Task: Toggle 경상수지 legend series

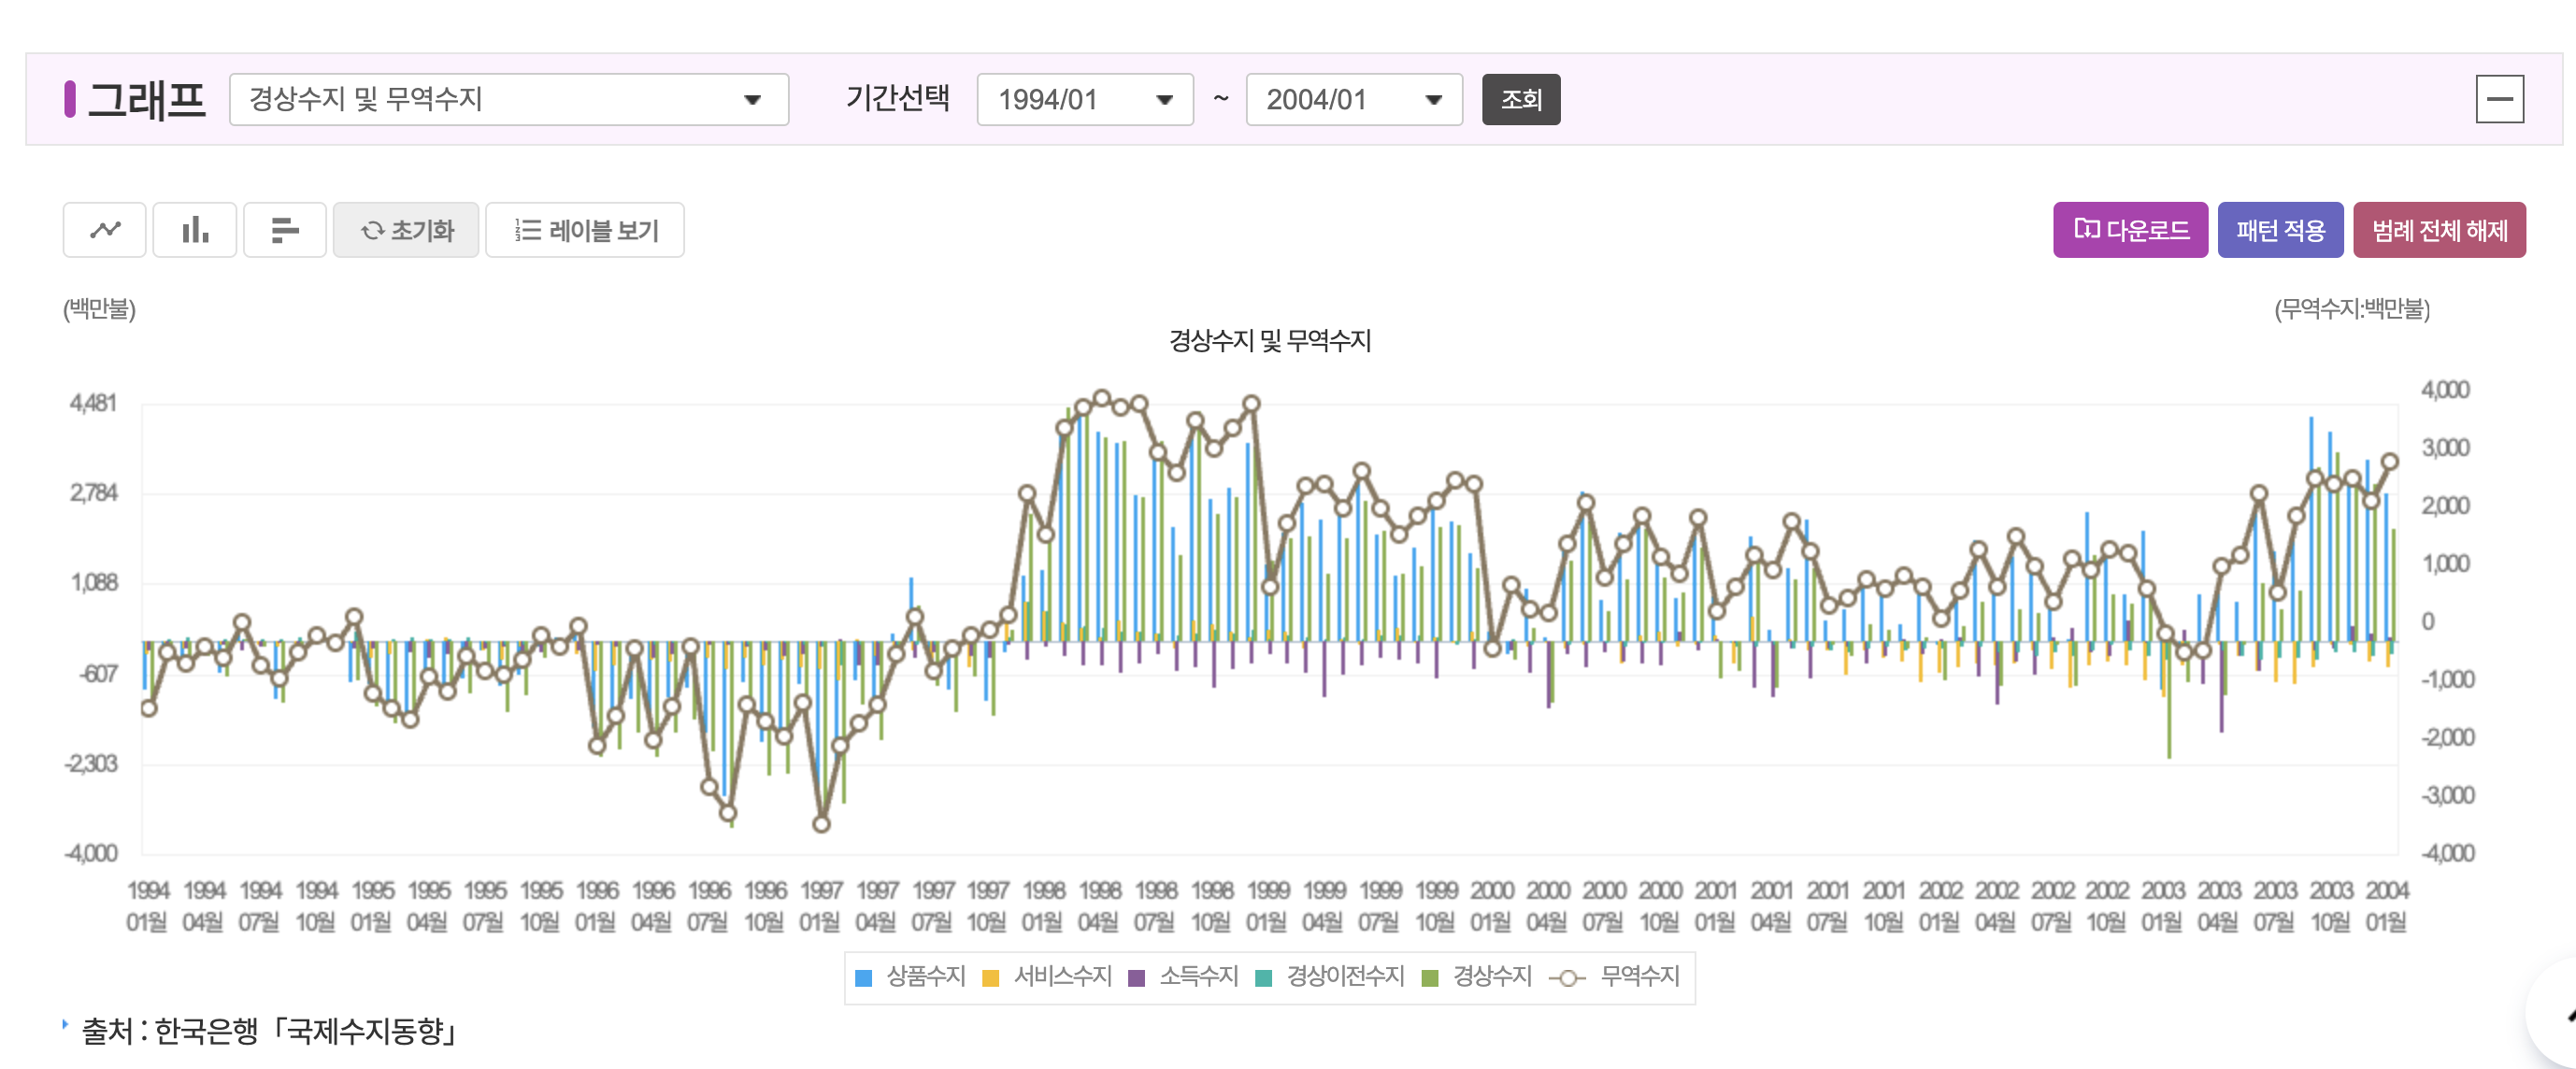Action: [x=1477, y=977]
